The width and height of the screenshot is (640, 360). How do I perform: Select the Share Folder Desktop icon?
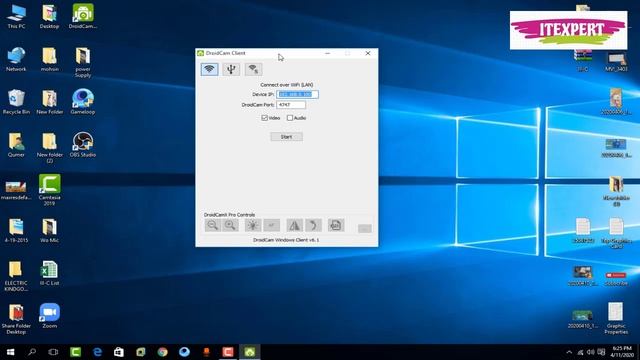click(16, 319)
